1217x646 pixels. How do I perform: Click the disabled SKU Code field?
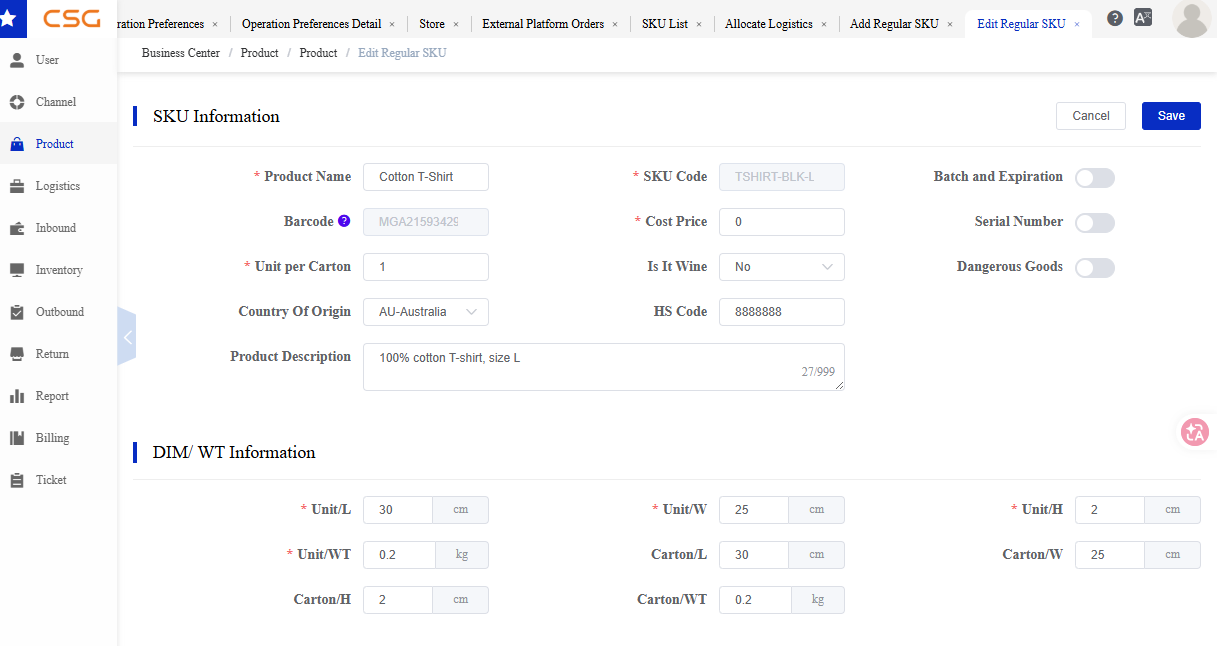(x=782, y=177)
